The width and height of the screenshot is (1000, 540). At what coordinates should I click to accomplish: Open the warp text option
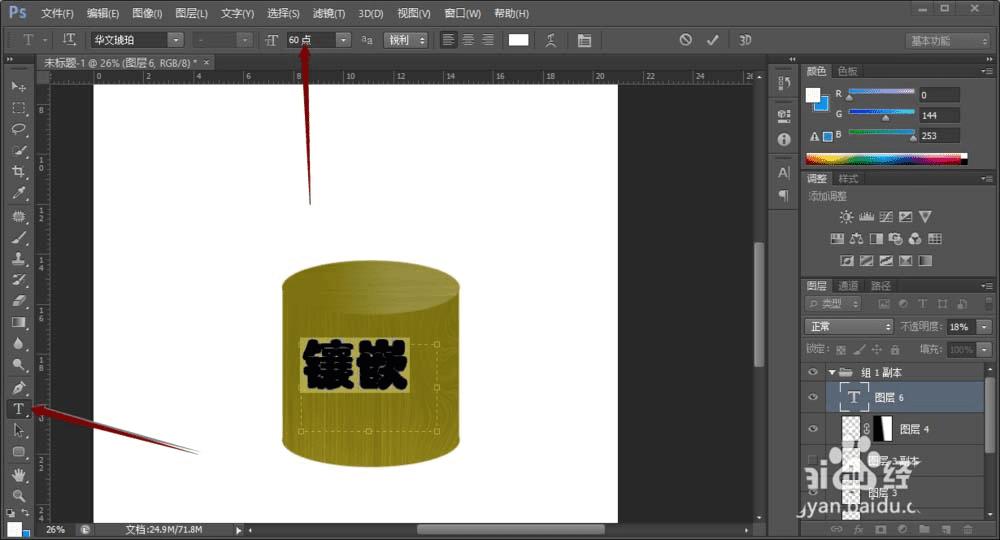(x=551, y=40)
